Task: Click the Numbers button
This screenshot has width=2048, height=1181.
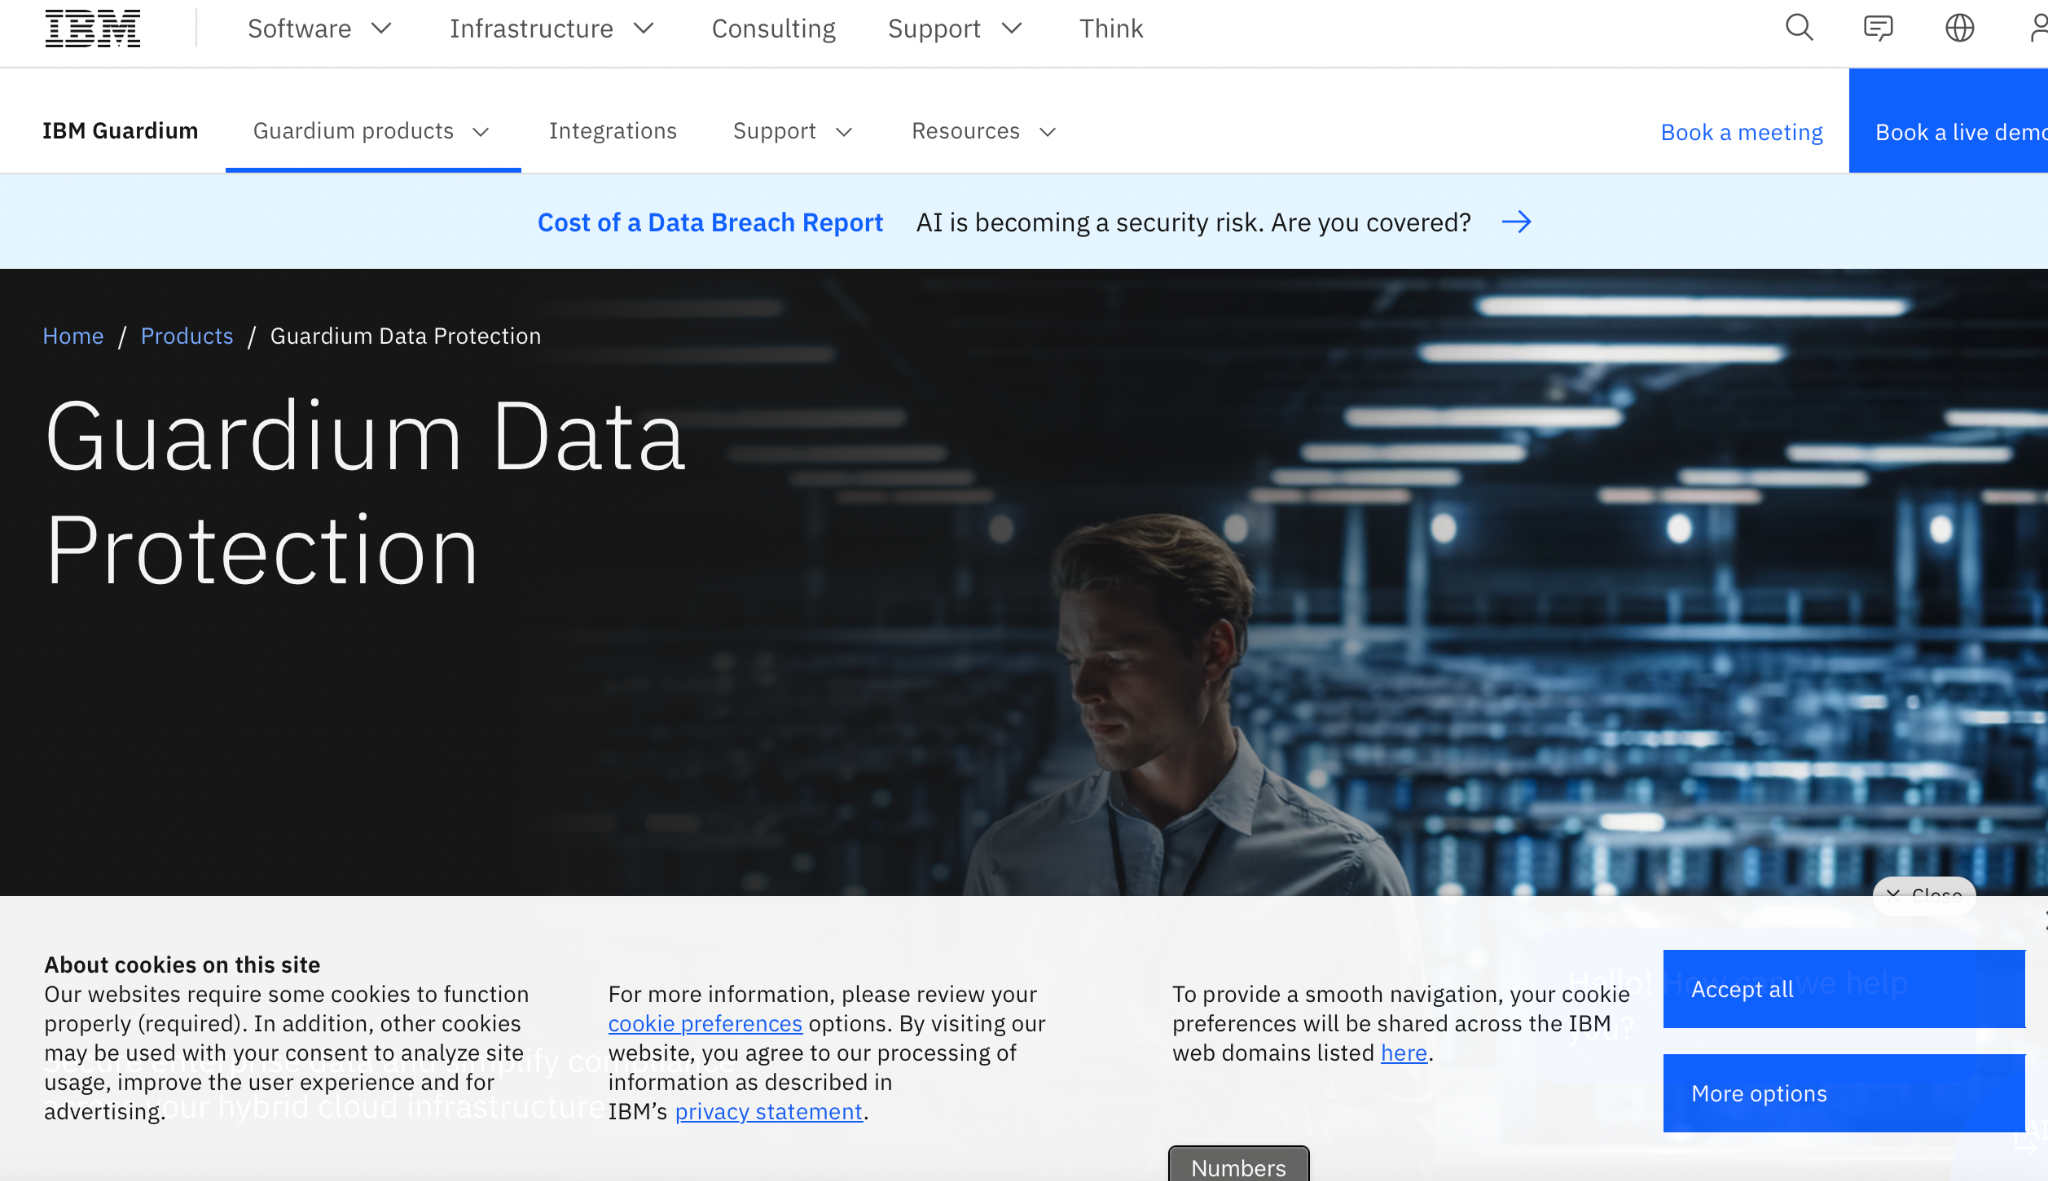Action: click(1238, 1166)
